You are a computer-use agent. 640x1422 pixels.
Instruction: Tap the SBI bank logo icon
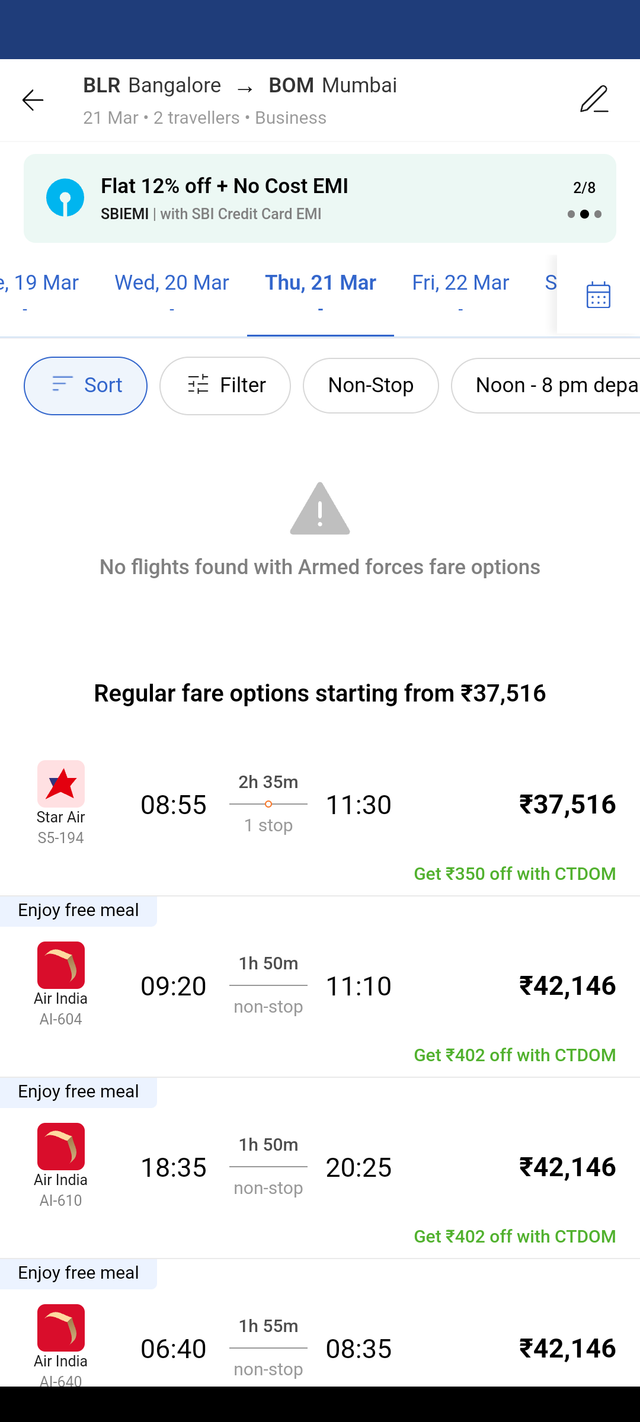(65, 198)
